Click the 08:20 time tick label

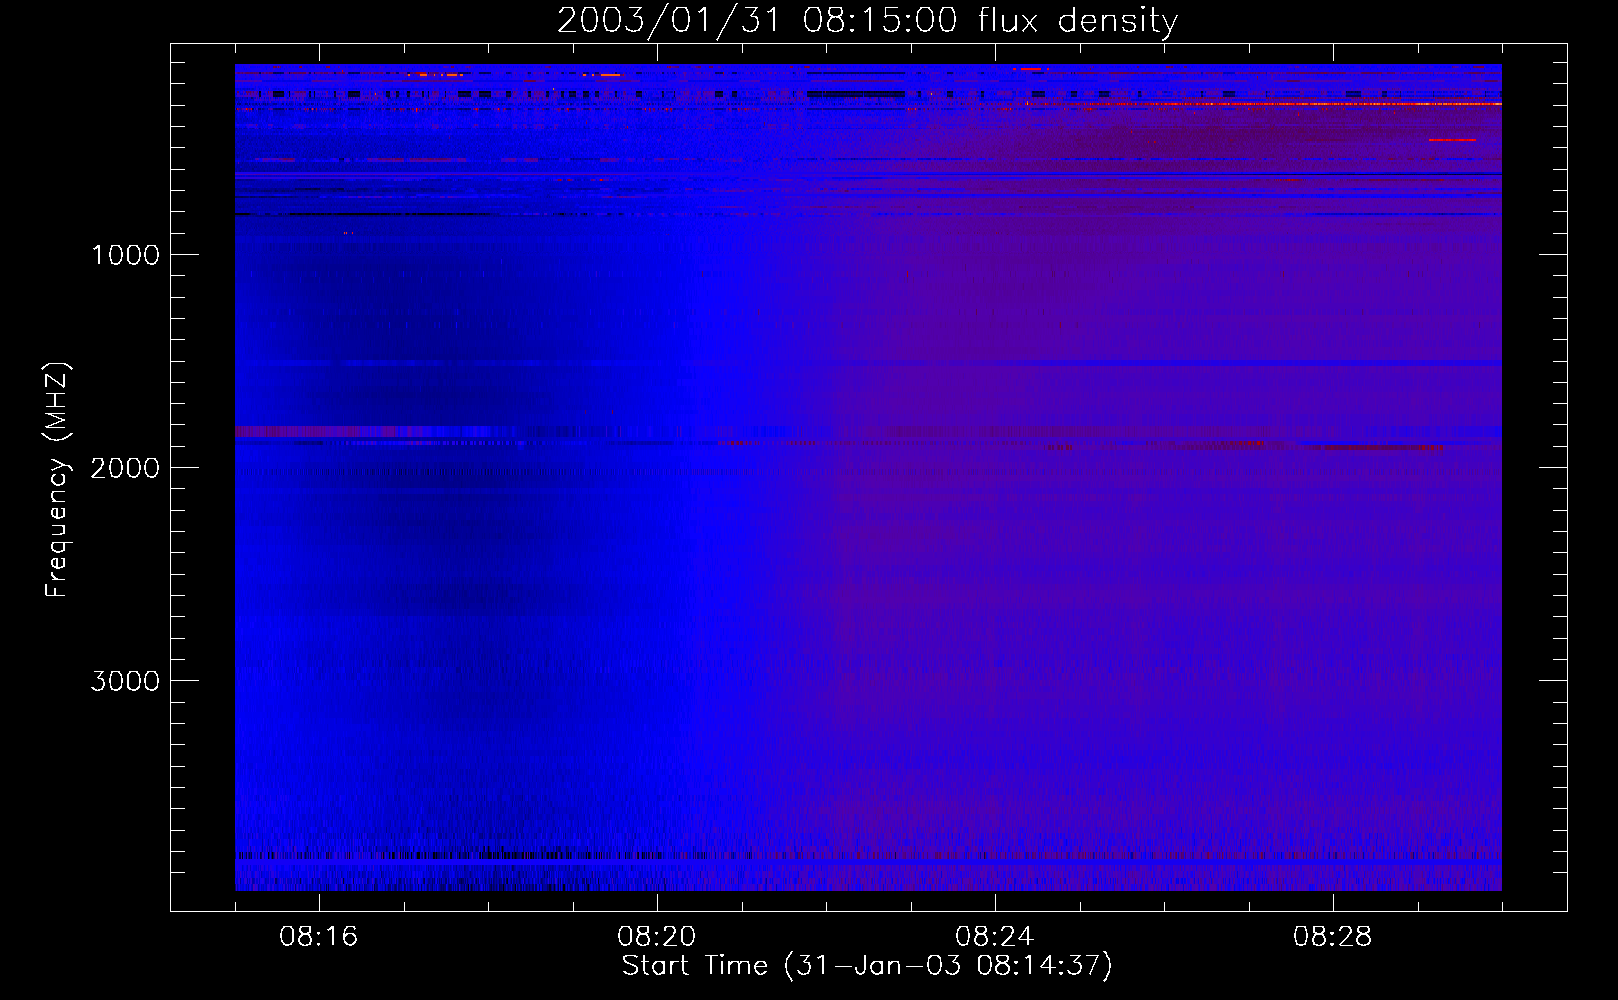point(657,937)
